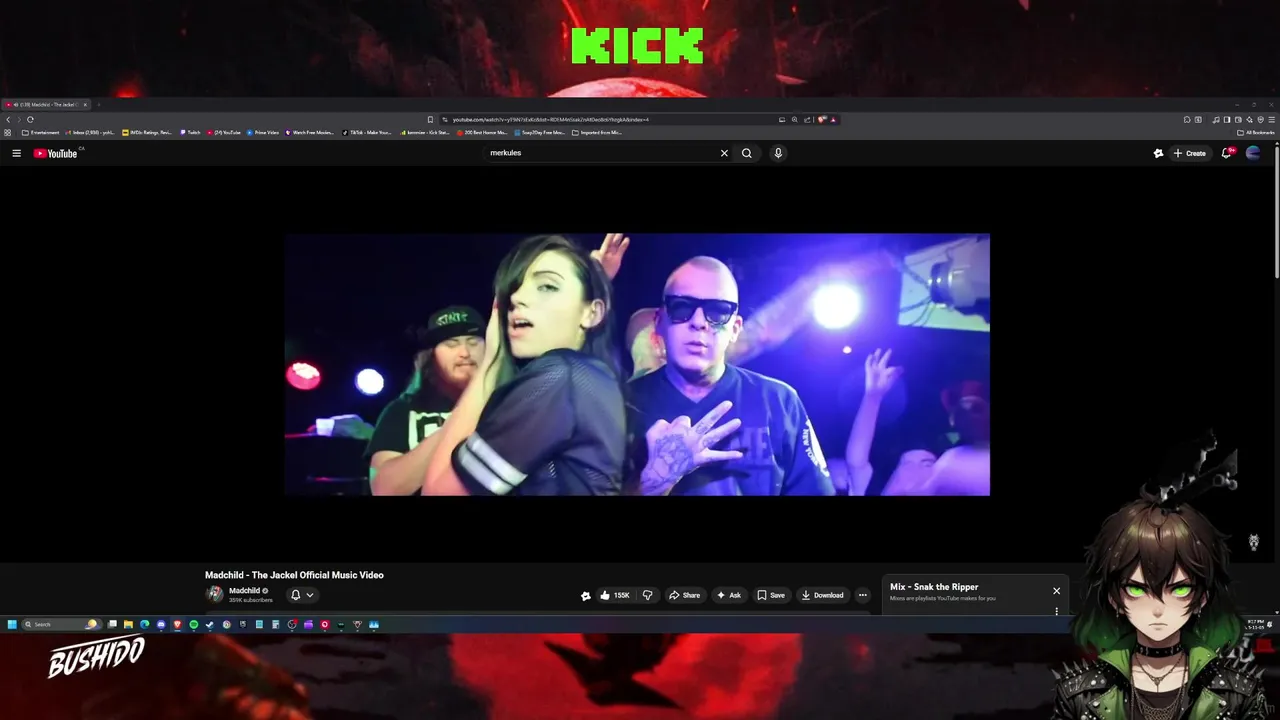Open File Explorer from the taskbar
Viewport: 1280px width, 720px height.
click(x=128, y=624)
